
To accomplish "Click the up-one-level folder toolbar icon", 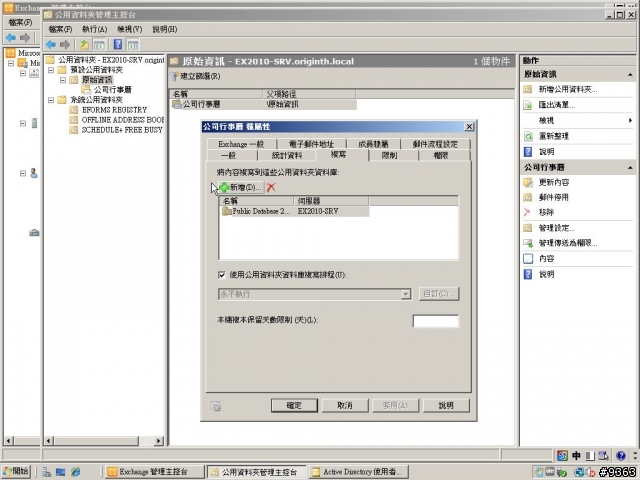I will coord(84,44).
